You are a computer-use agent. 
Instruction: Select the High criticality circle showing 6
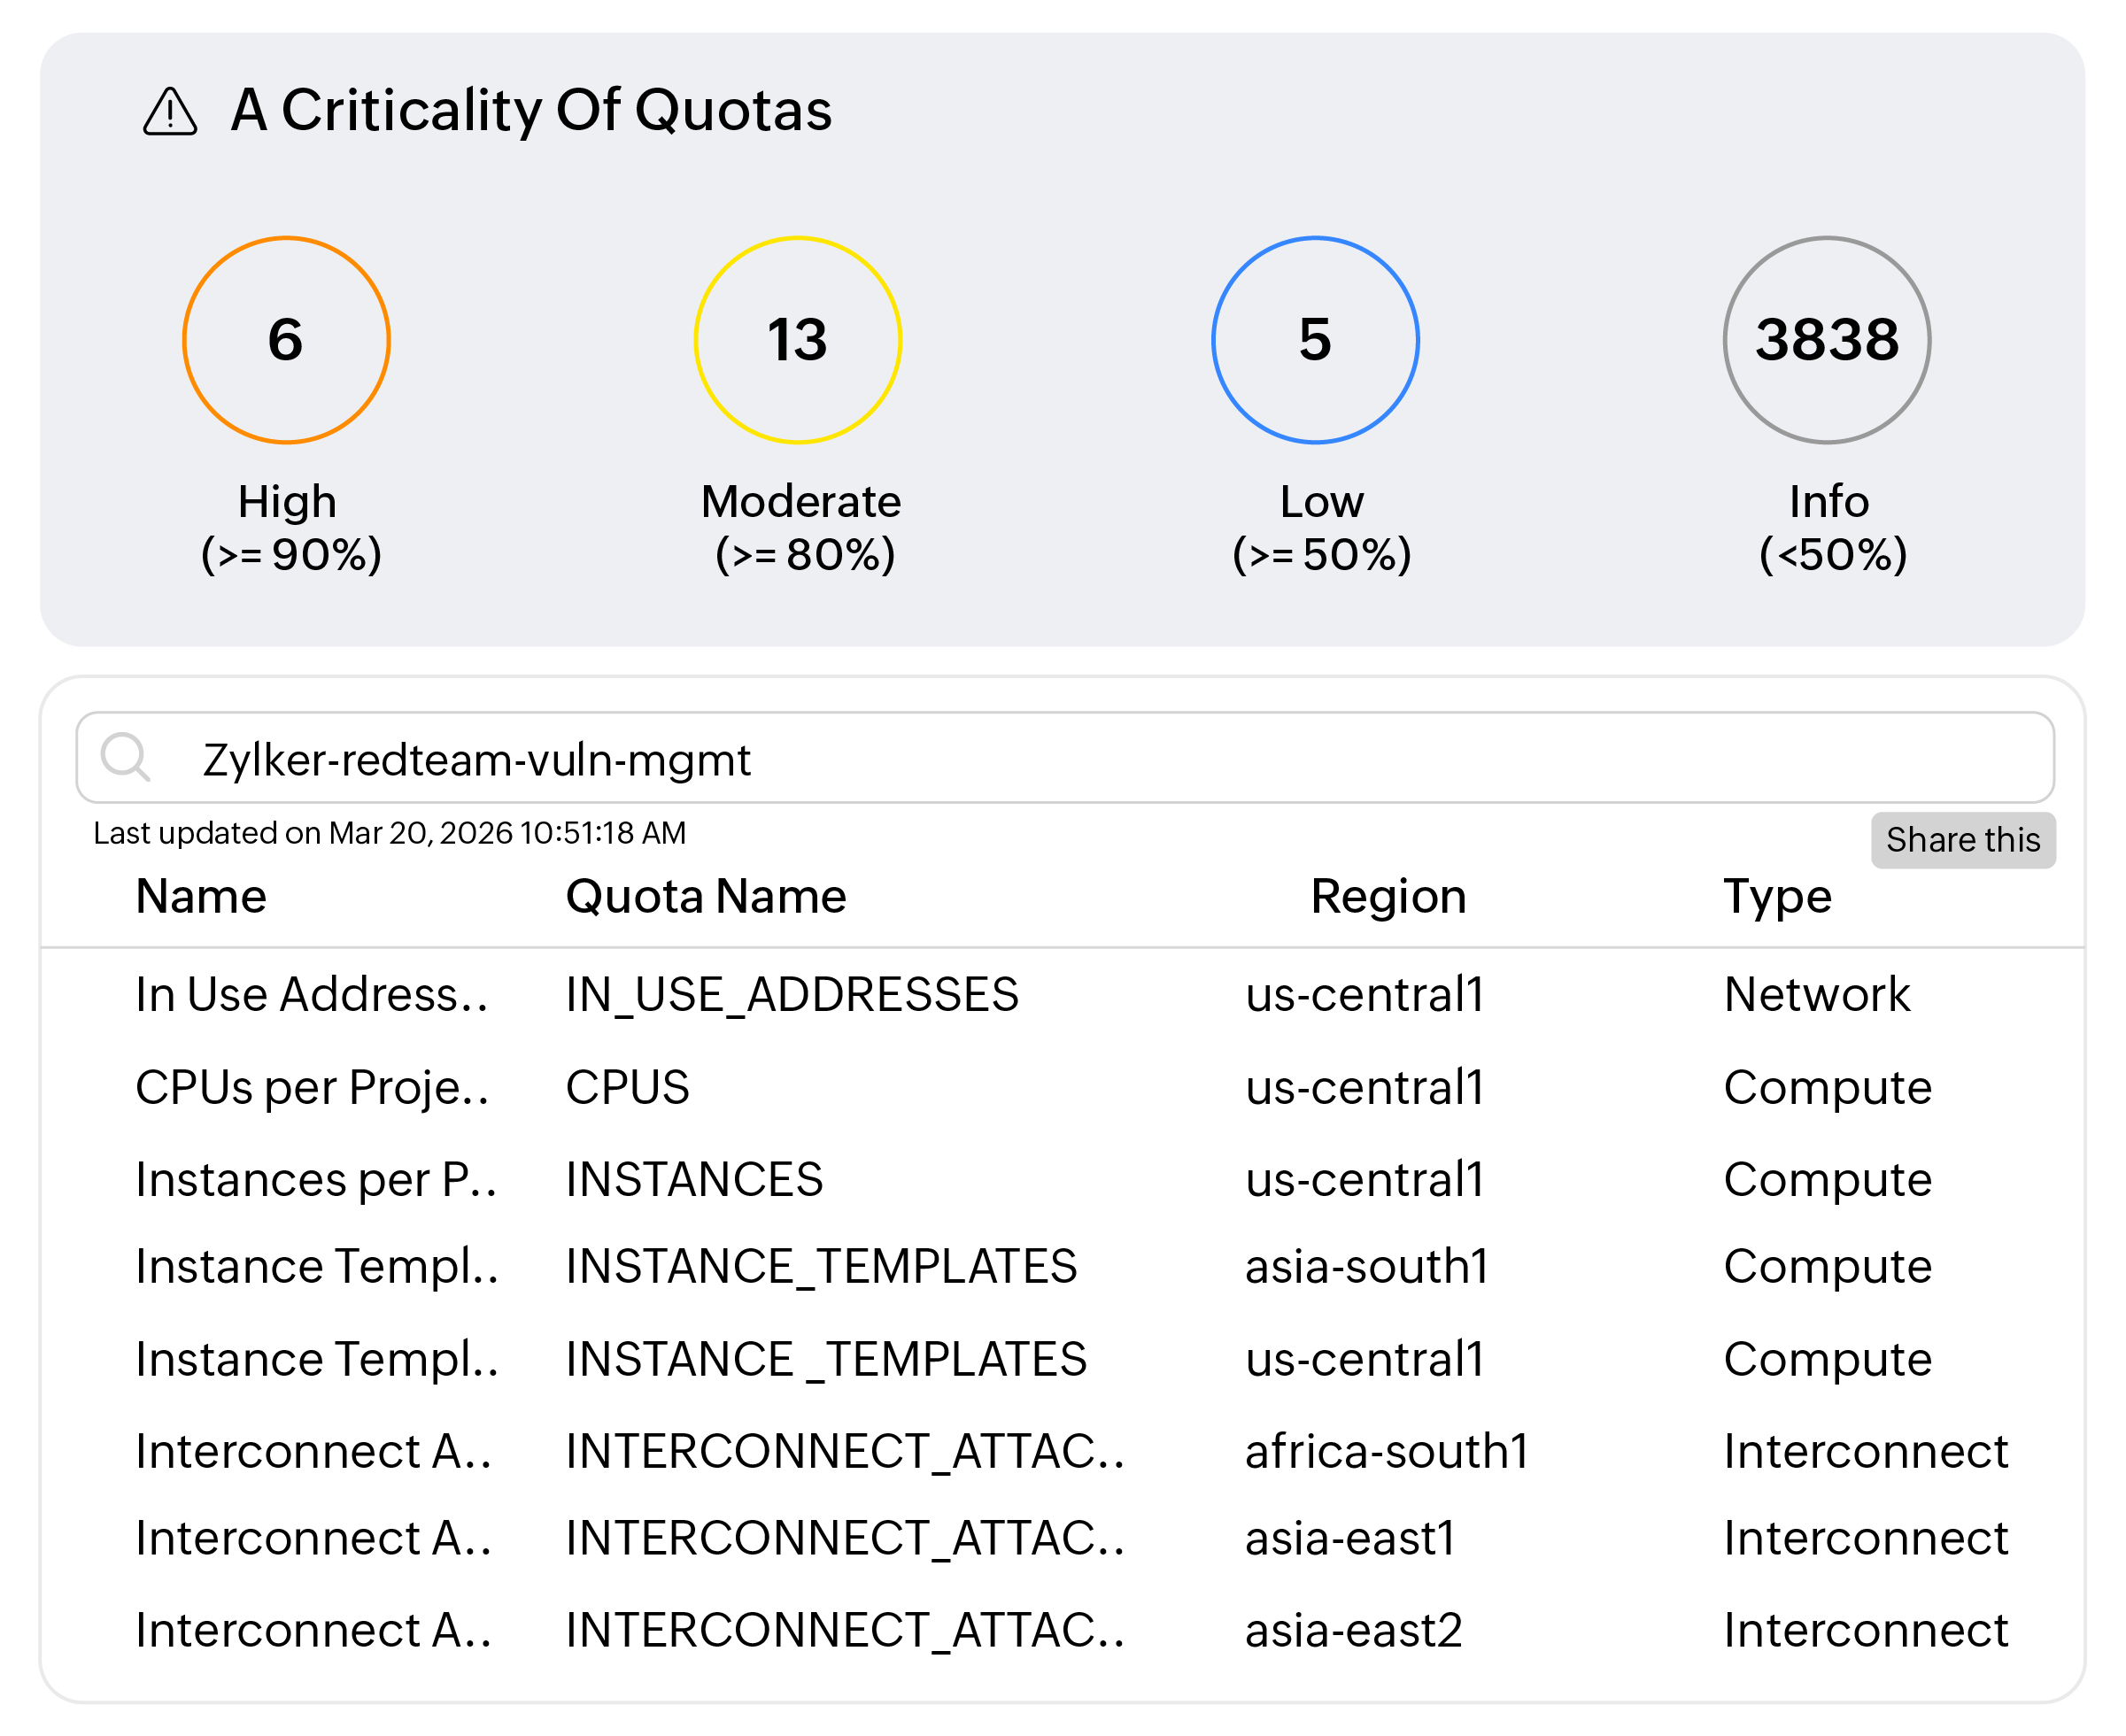[286, 340]
